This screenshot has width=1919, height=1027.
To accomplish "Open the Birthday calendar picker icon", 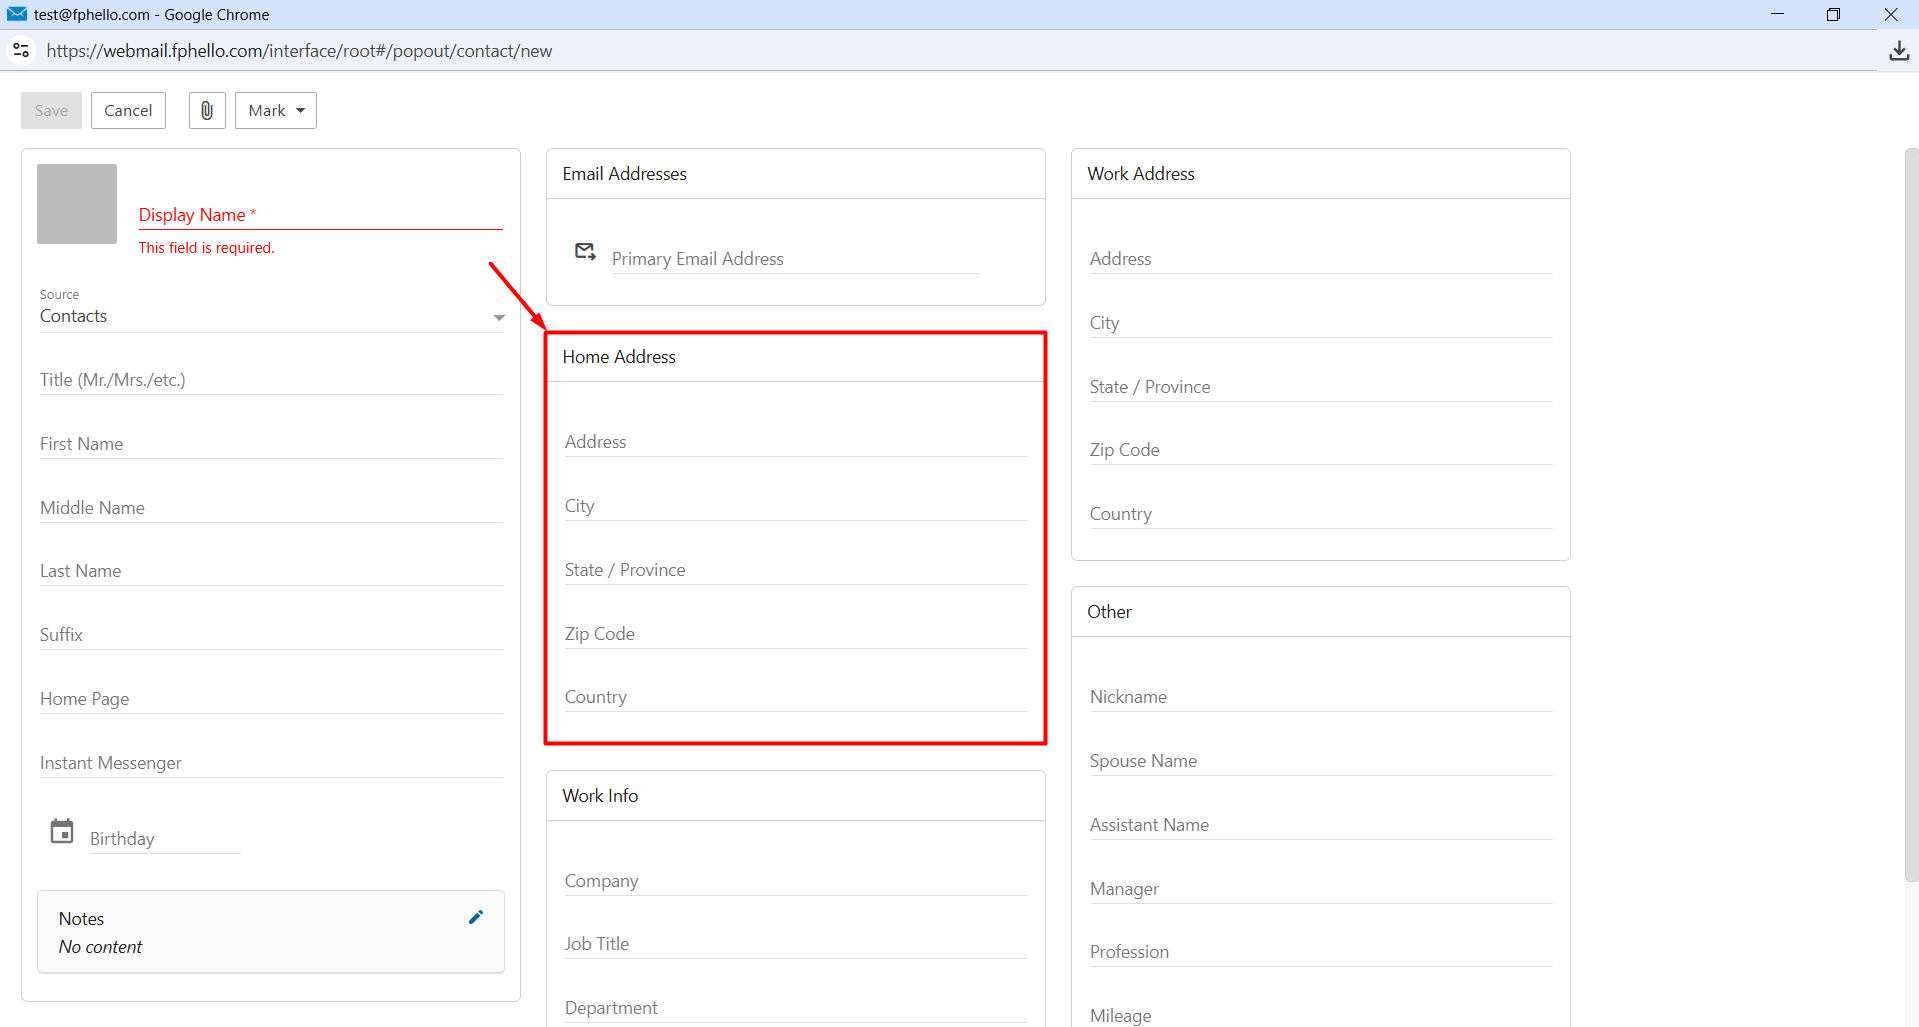I will (x=62, y=831).
